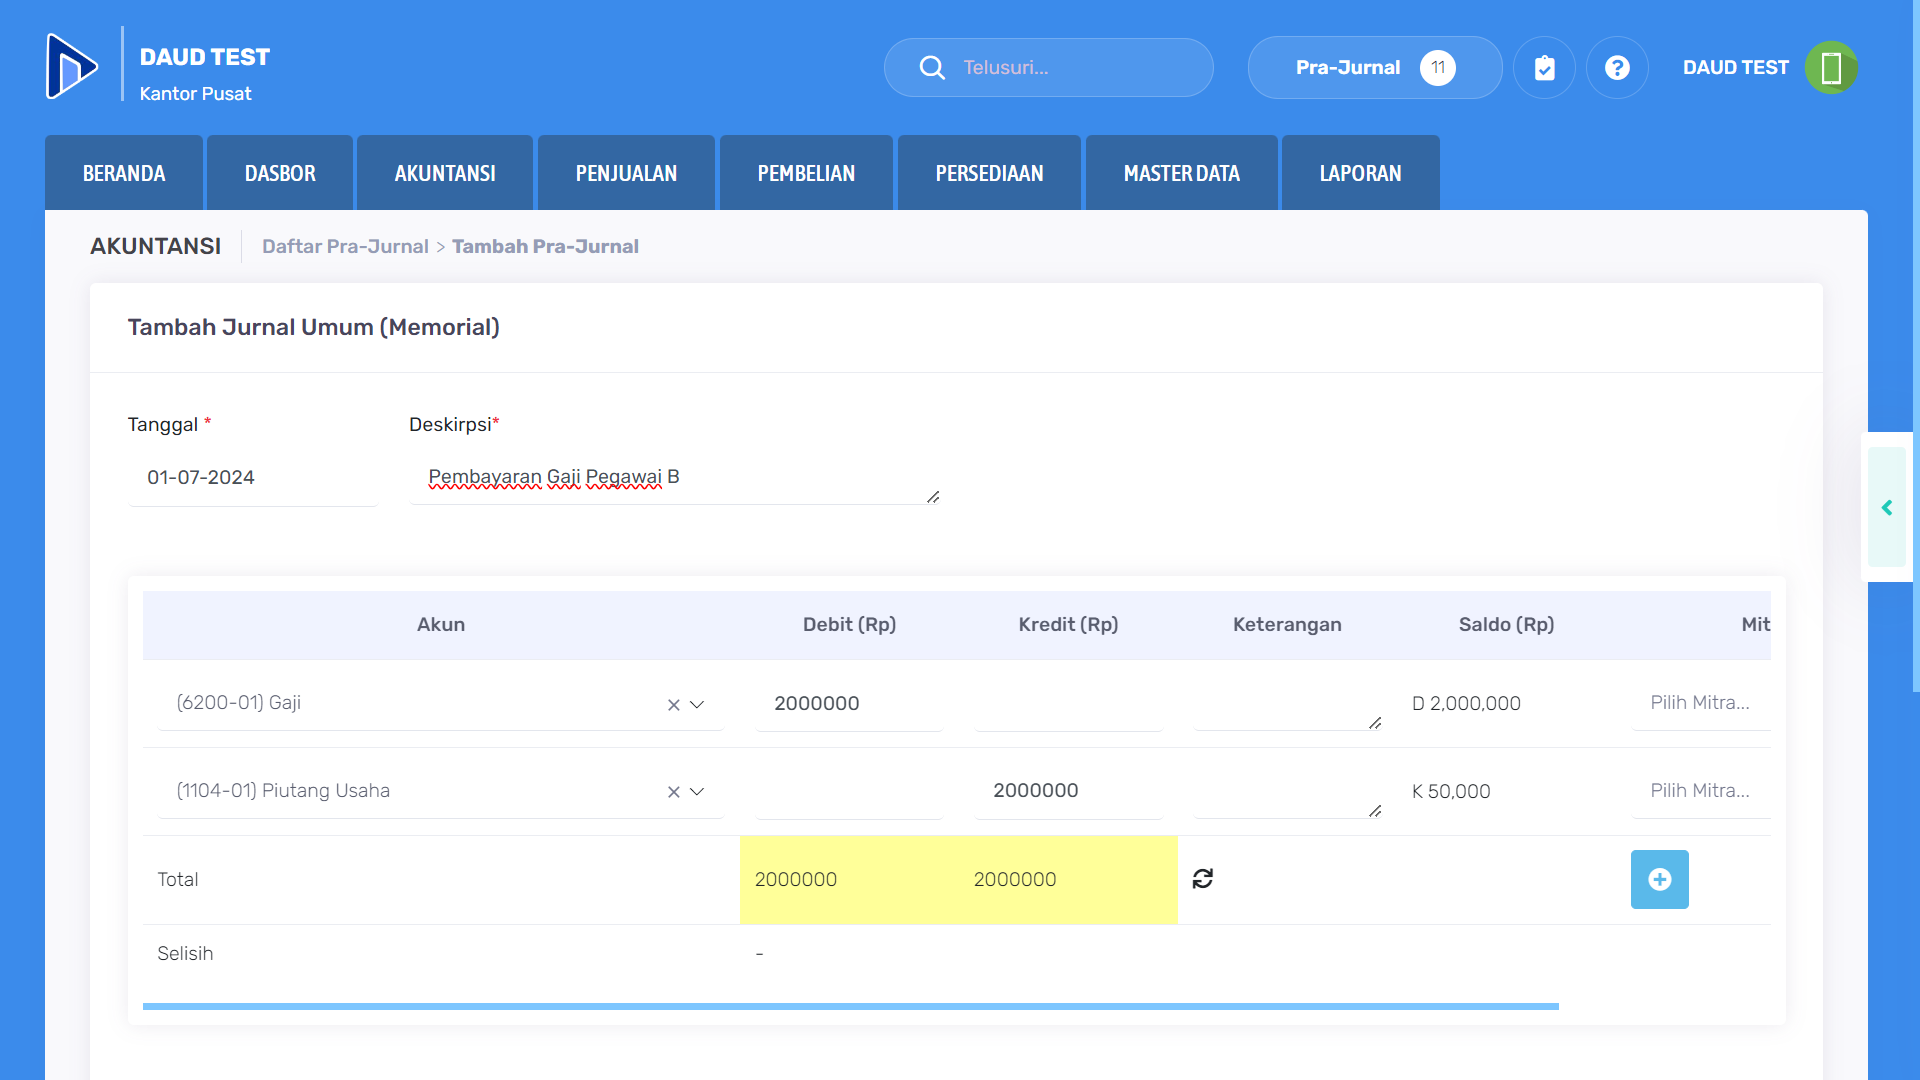This screenshot has height=1080, width=1920.
Task: Click the Debit (Rp) column header
Action: 849,624
